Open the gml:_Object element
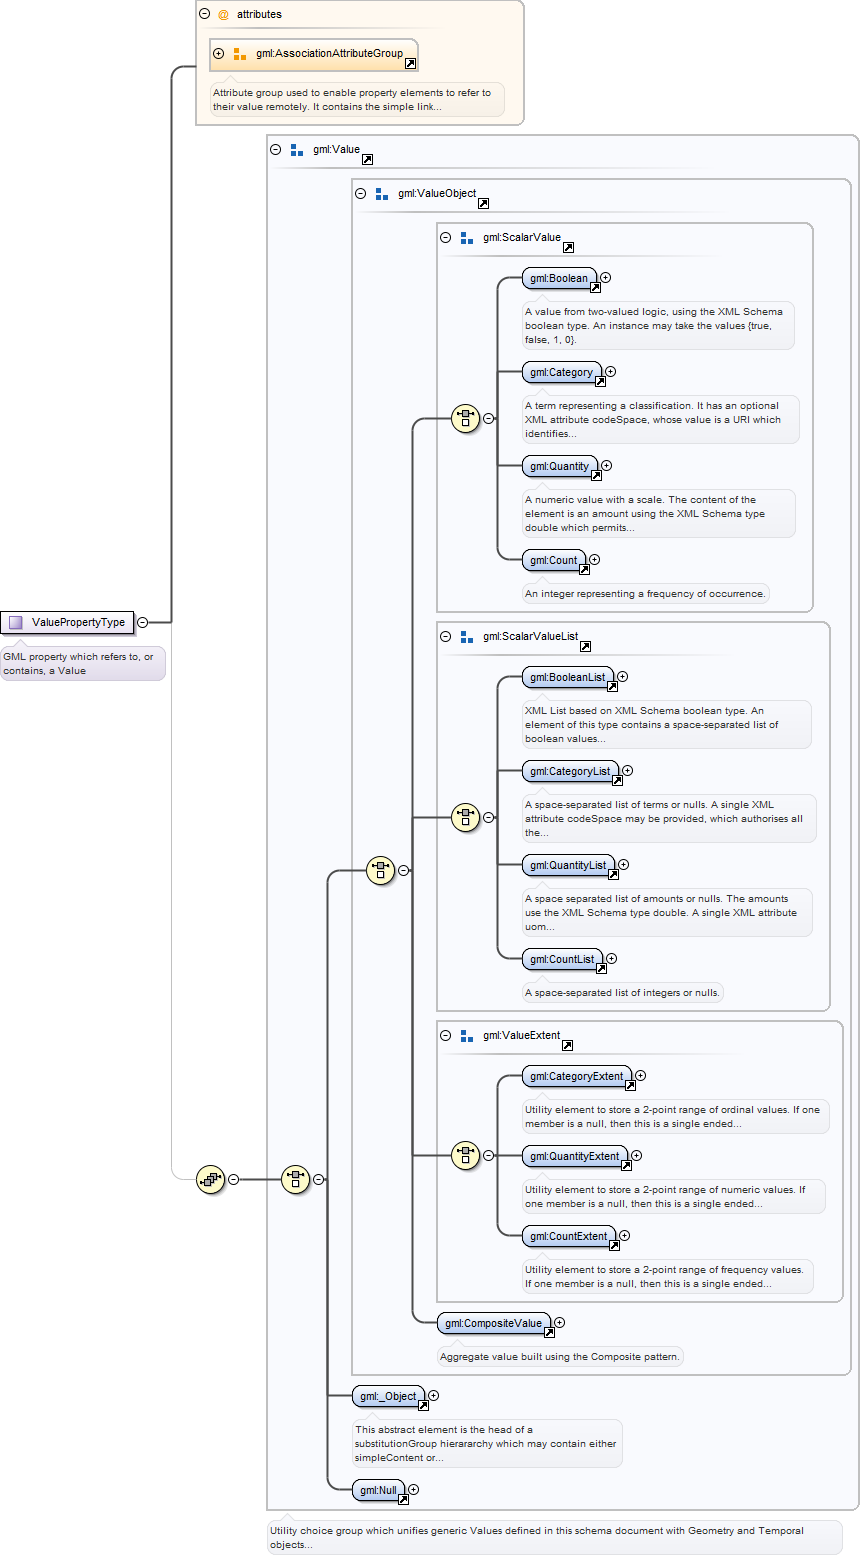Image resolution: width=861 pixels, height=1558 pixels. (388, 1396)
